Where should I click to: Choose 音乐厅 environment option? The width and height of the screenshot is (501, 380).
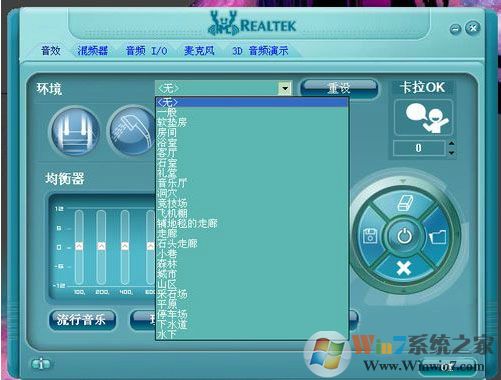tap(252, 183)
